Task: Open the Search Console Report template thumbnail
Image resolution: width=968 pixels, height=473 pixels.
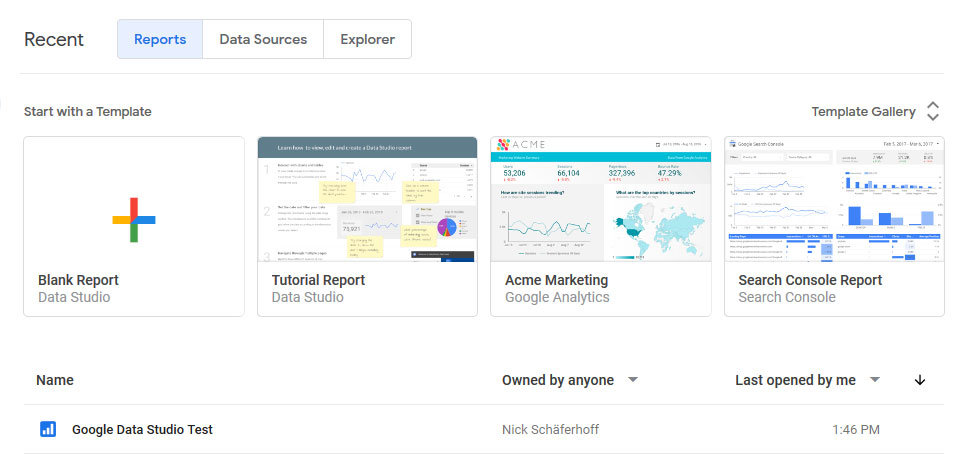Action: point(834,199)
